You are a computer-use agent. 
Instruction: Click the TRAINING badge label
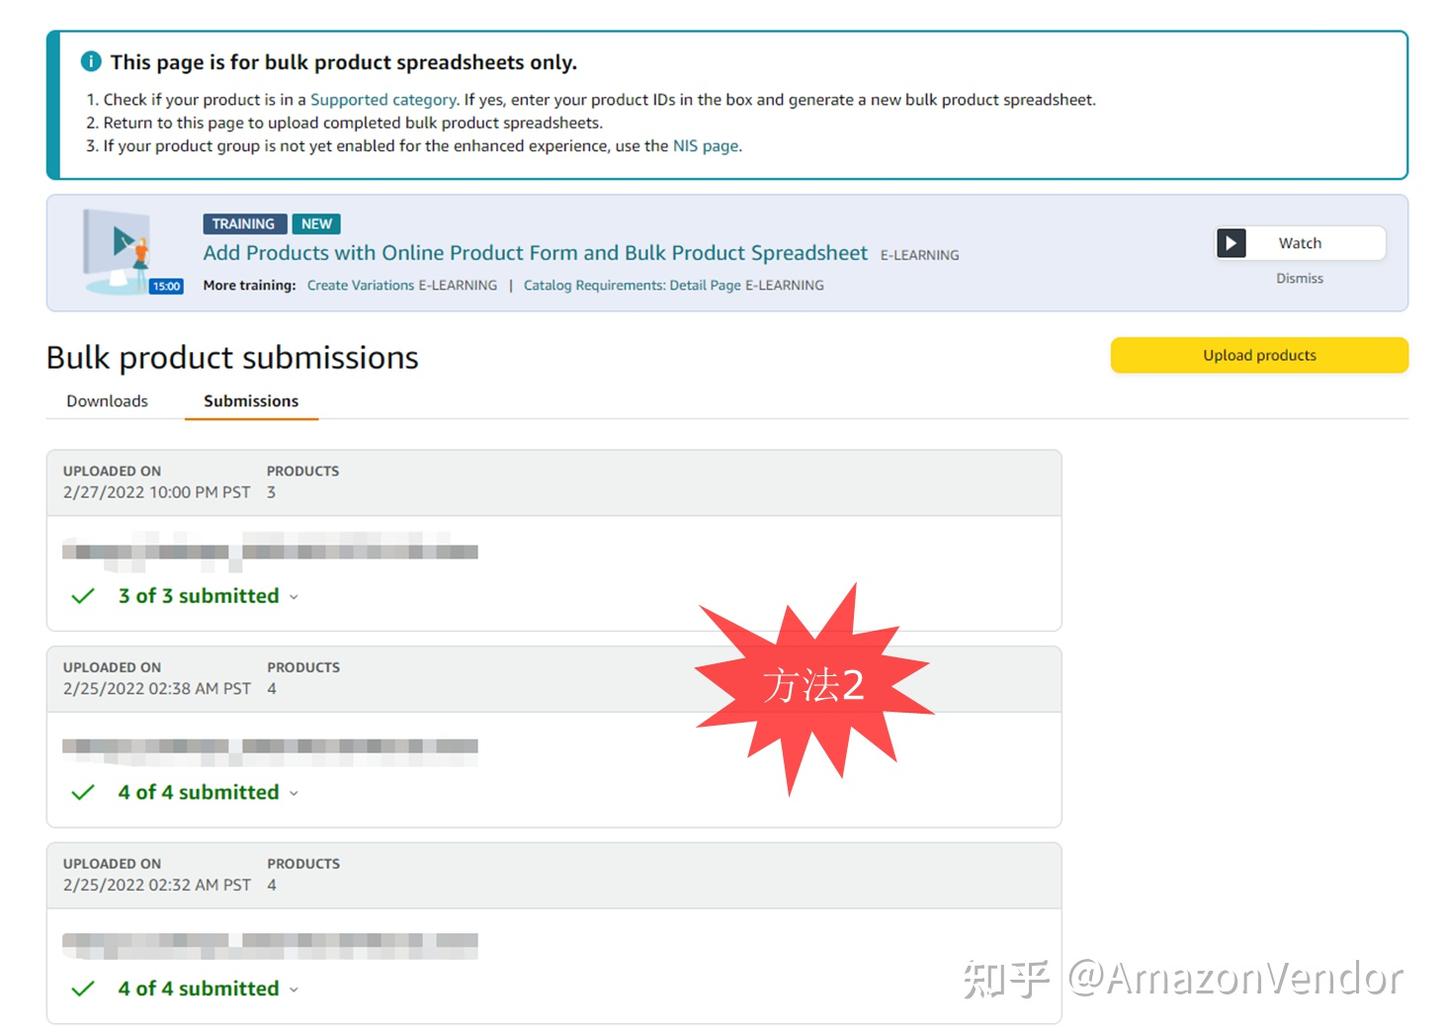click(x=243, y=224)
